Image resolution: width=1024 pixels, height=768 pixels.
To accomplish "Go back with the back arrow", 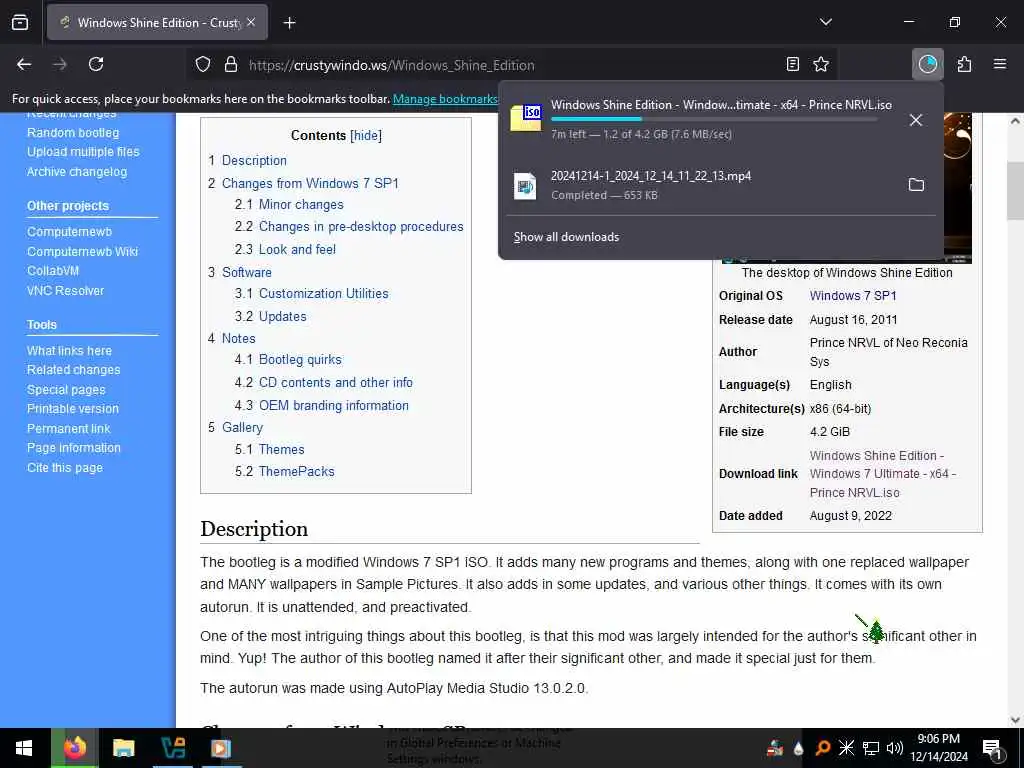I will click(24, 64).
